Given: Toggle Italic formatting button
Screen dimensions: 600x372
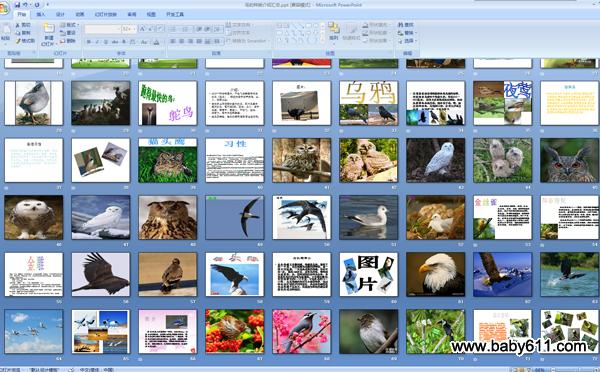Looking at the screenshot, I should point(97,42).
